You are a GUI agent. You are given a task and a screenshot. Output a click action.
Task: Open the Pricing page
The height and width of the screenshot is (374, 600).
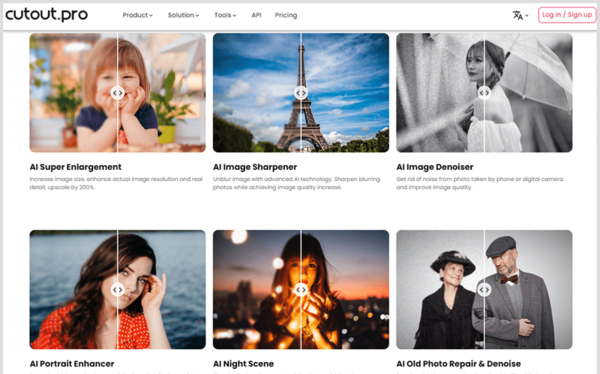[286, 15]
